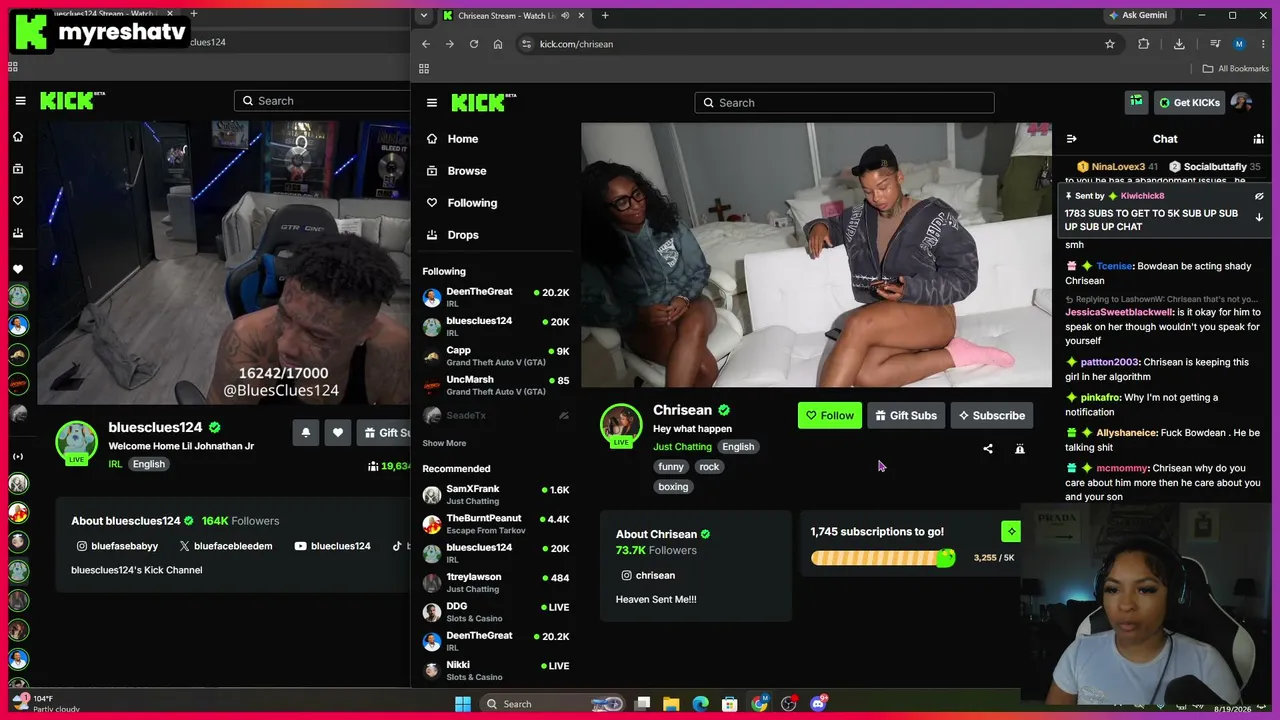1280x720 pixels.
Task: Open the user profile avatar next to Get KICKs
Action: coord(1241,102)
